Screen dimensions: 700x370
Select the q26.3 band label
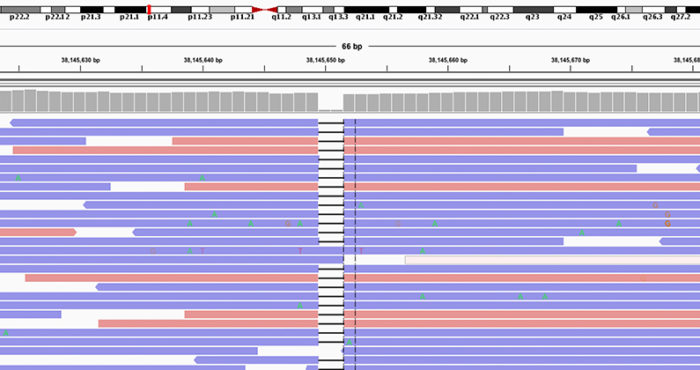(x=652, y=17)
